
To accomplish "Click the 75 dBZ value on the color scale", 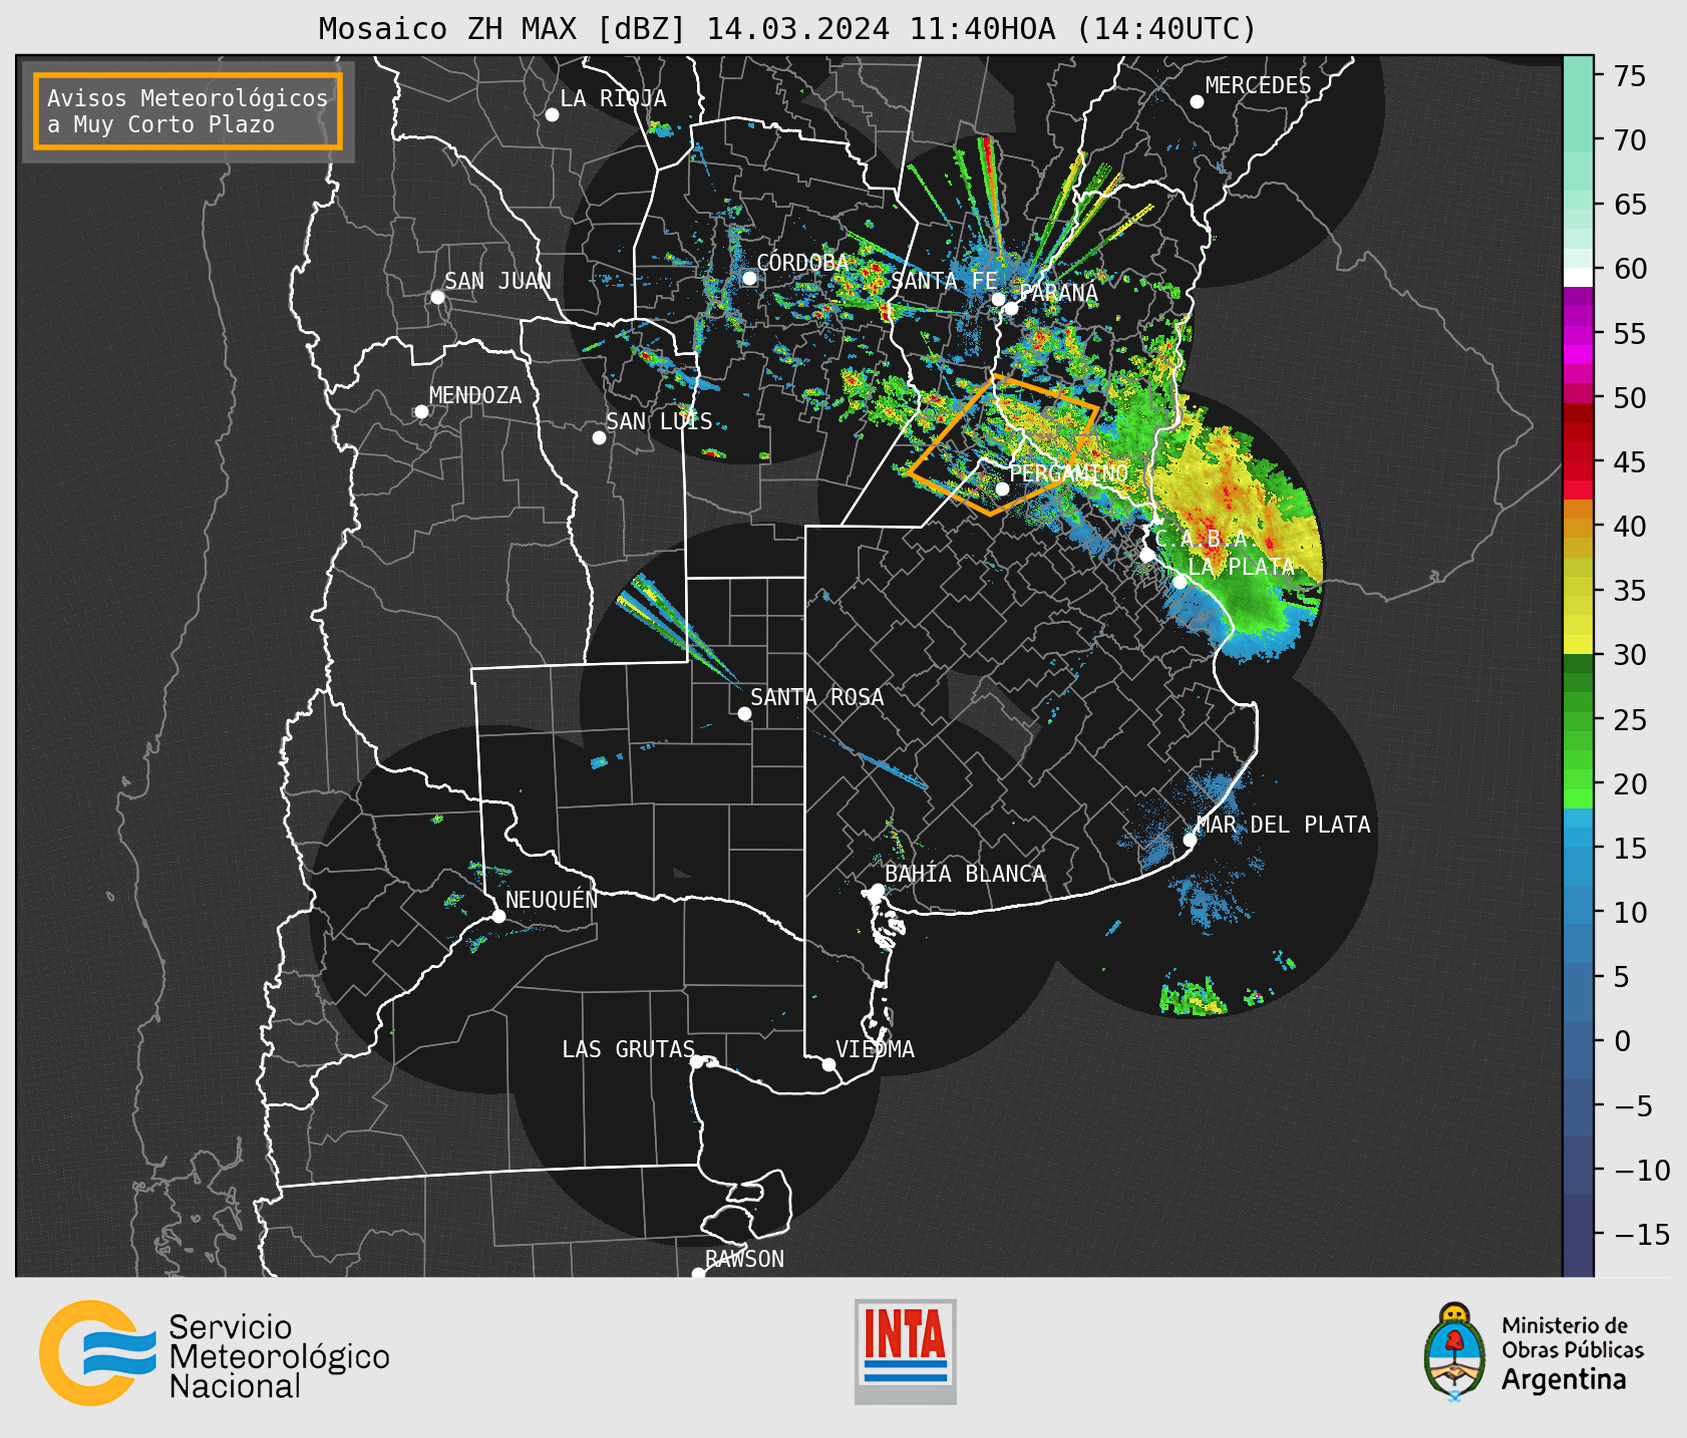I will pyautogui.click(x=1629, y=76).
